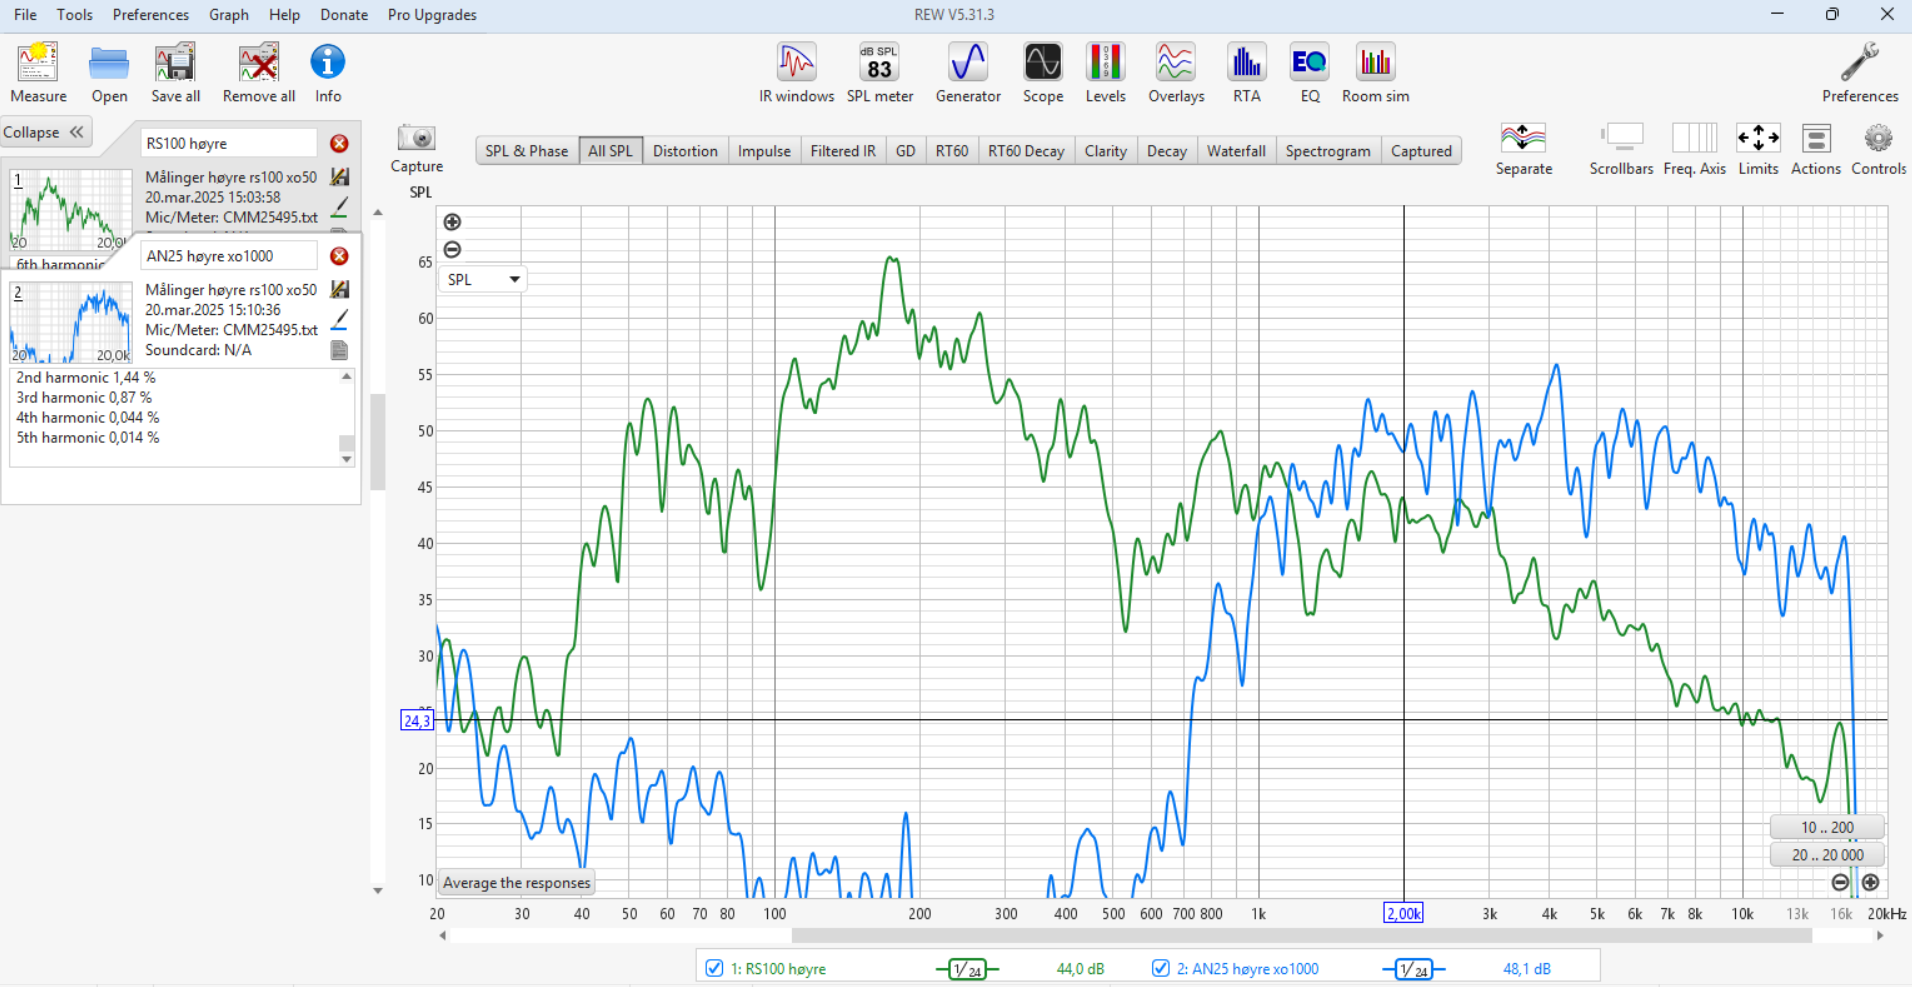Select AN25 høyre xo1000 measurement thumbnail
This screenshot has width=1912, height=987.
(x=71, y=322)
